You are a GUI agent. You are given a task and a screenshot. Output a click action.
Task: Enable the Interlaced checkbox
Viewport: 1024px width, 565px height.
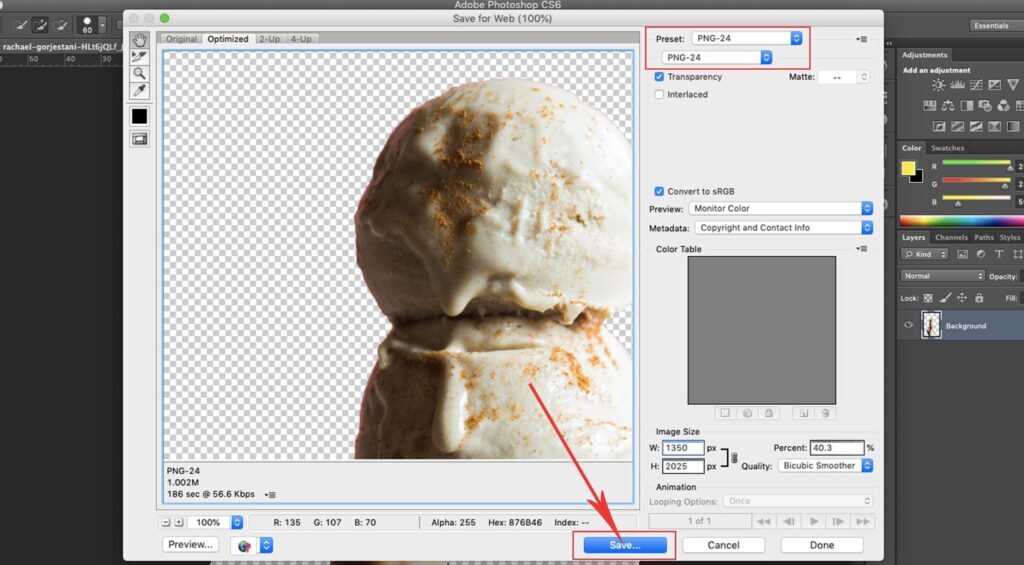660,95
